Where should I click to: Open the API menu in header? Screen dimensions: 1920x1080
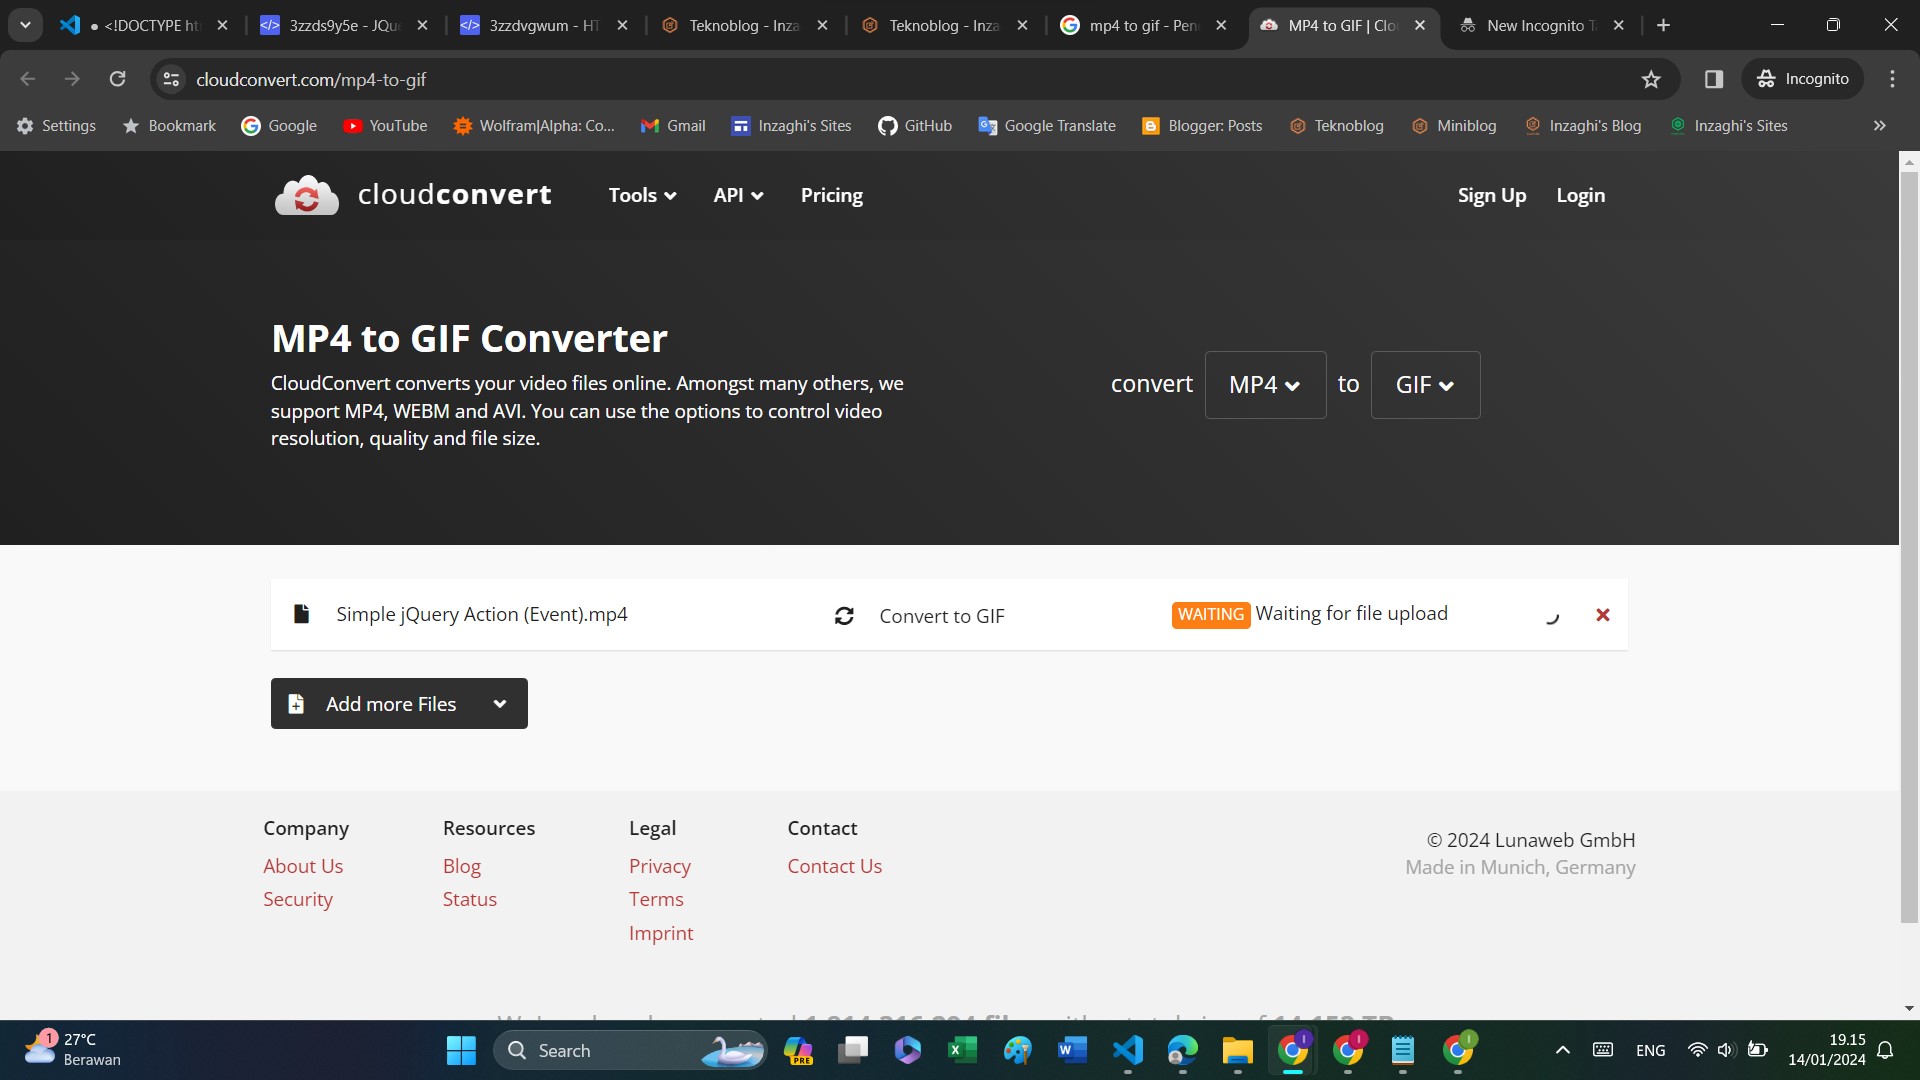pyautogui.click(x=738, y=196)
